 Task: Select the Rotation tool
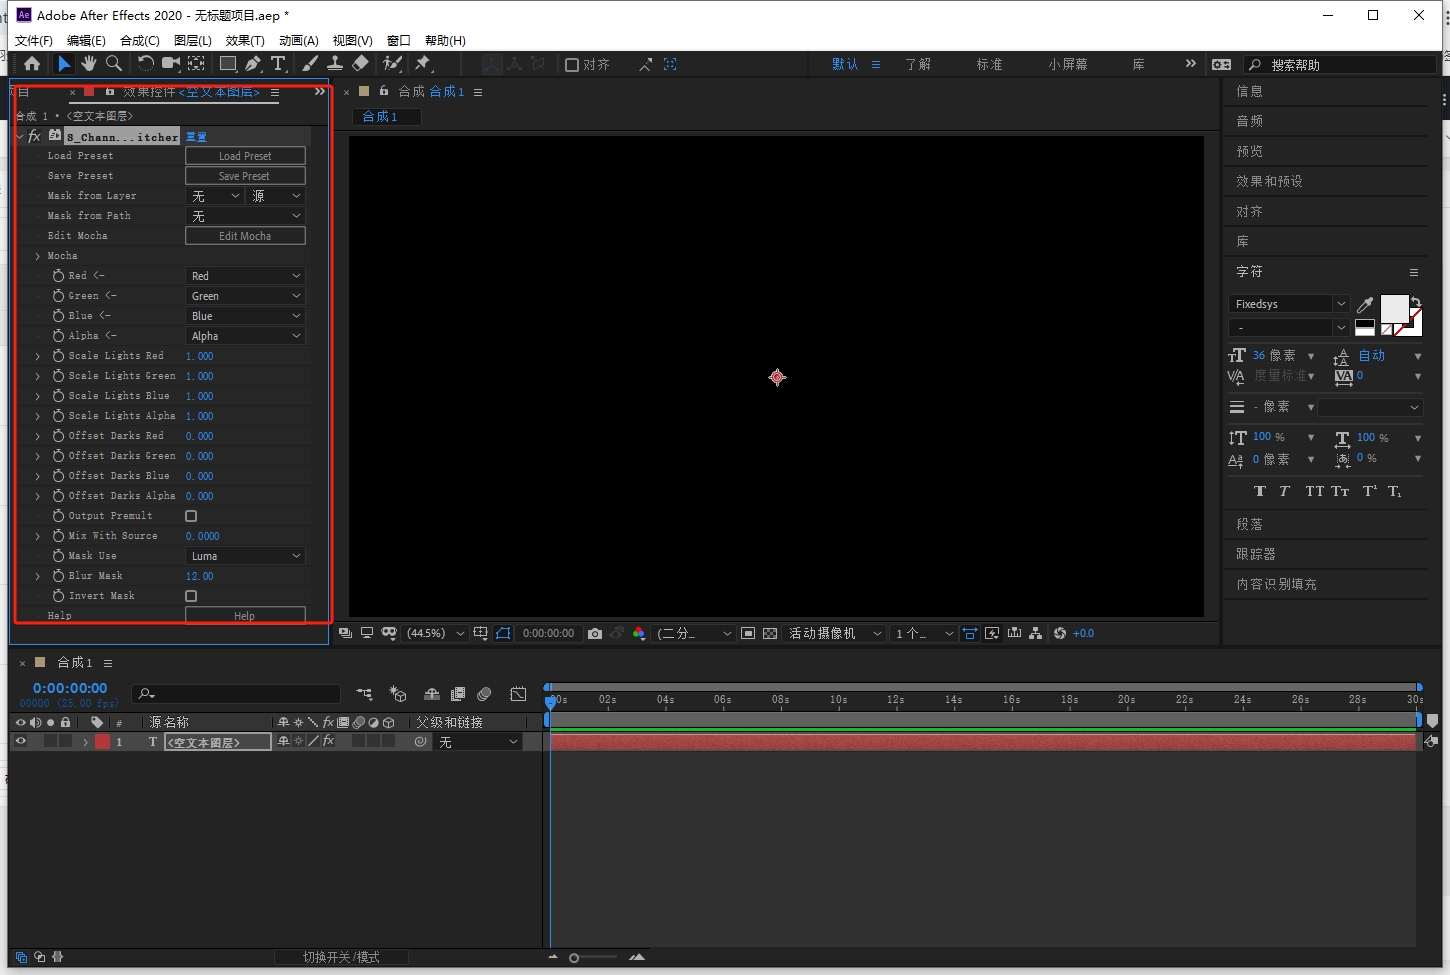[146, 64]
